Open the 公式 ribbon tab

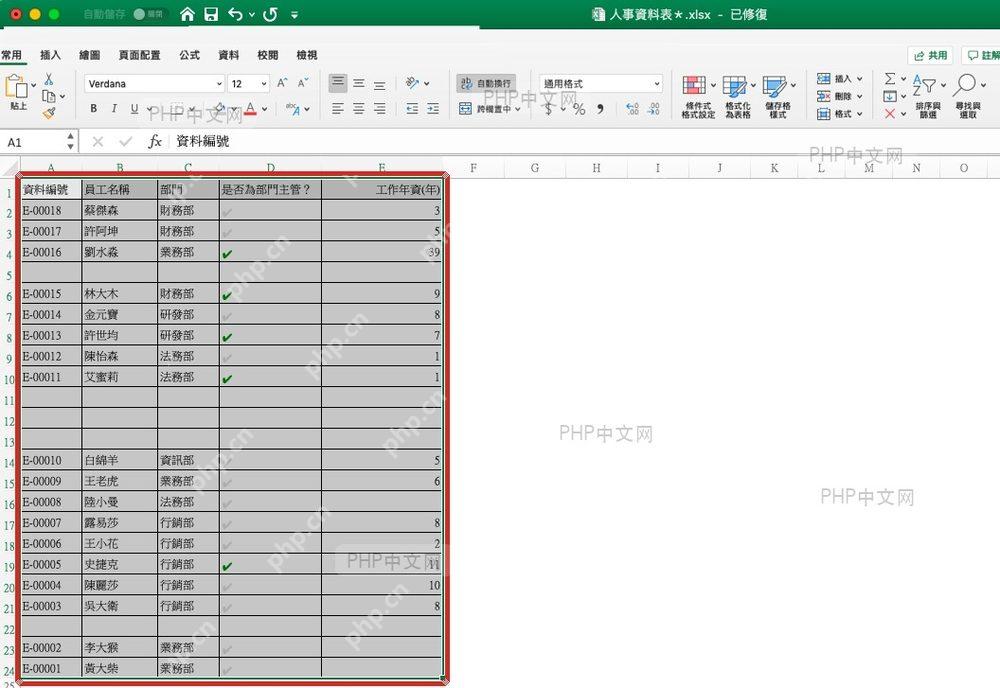tap(189, 55)
